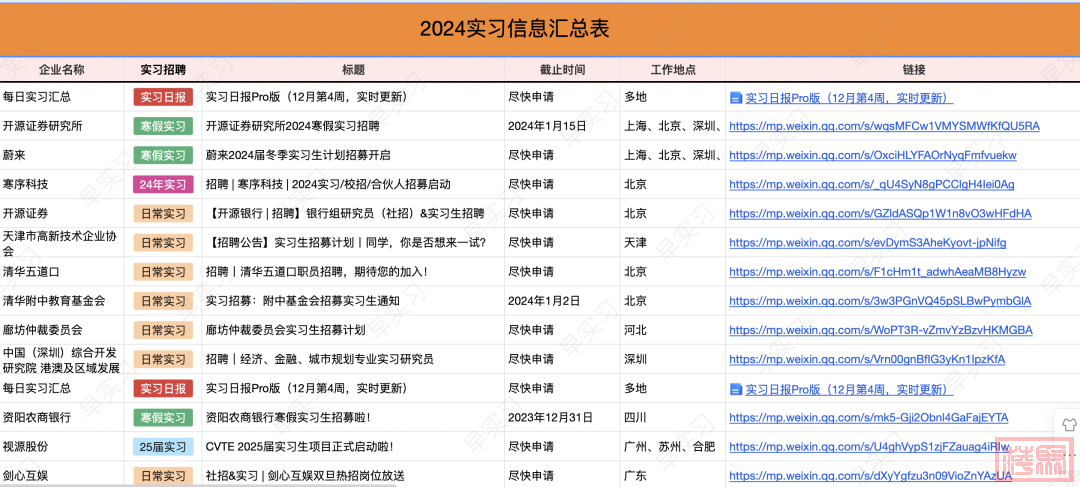1080x487 pixels.
Task: Select the location 四川
Action: point(636,417)
